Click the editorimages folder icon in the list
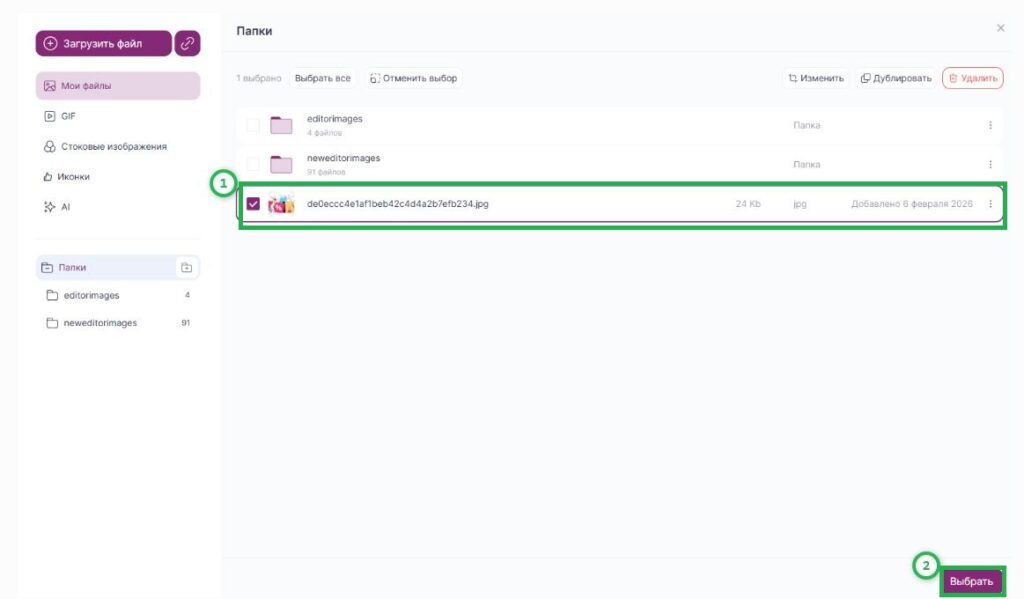Screen dimensions: 1024x599 click(x=281, y=125)
